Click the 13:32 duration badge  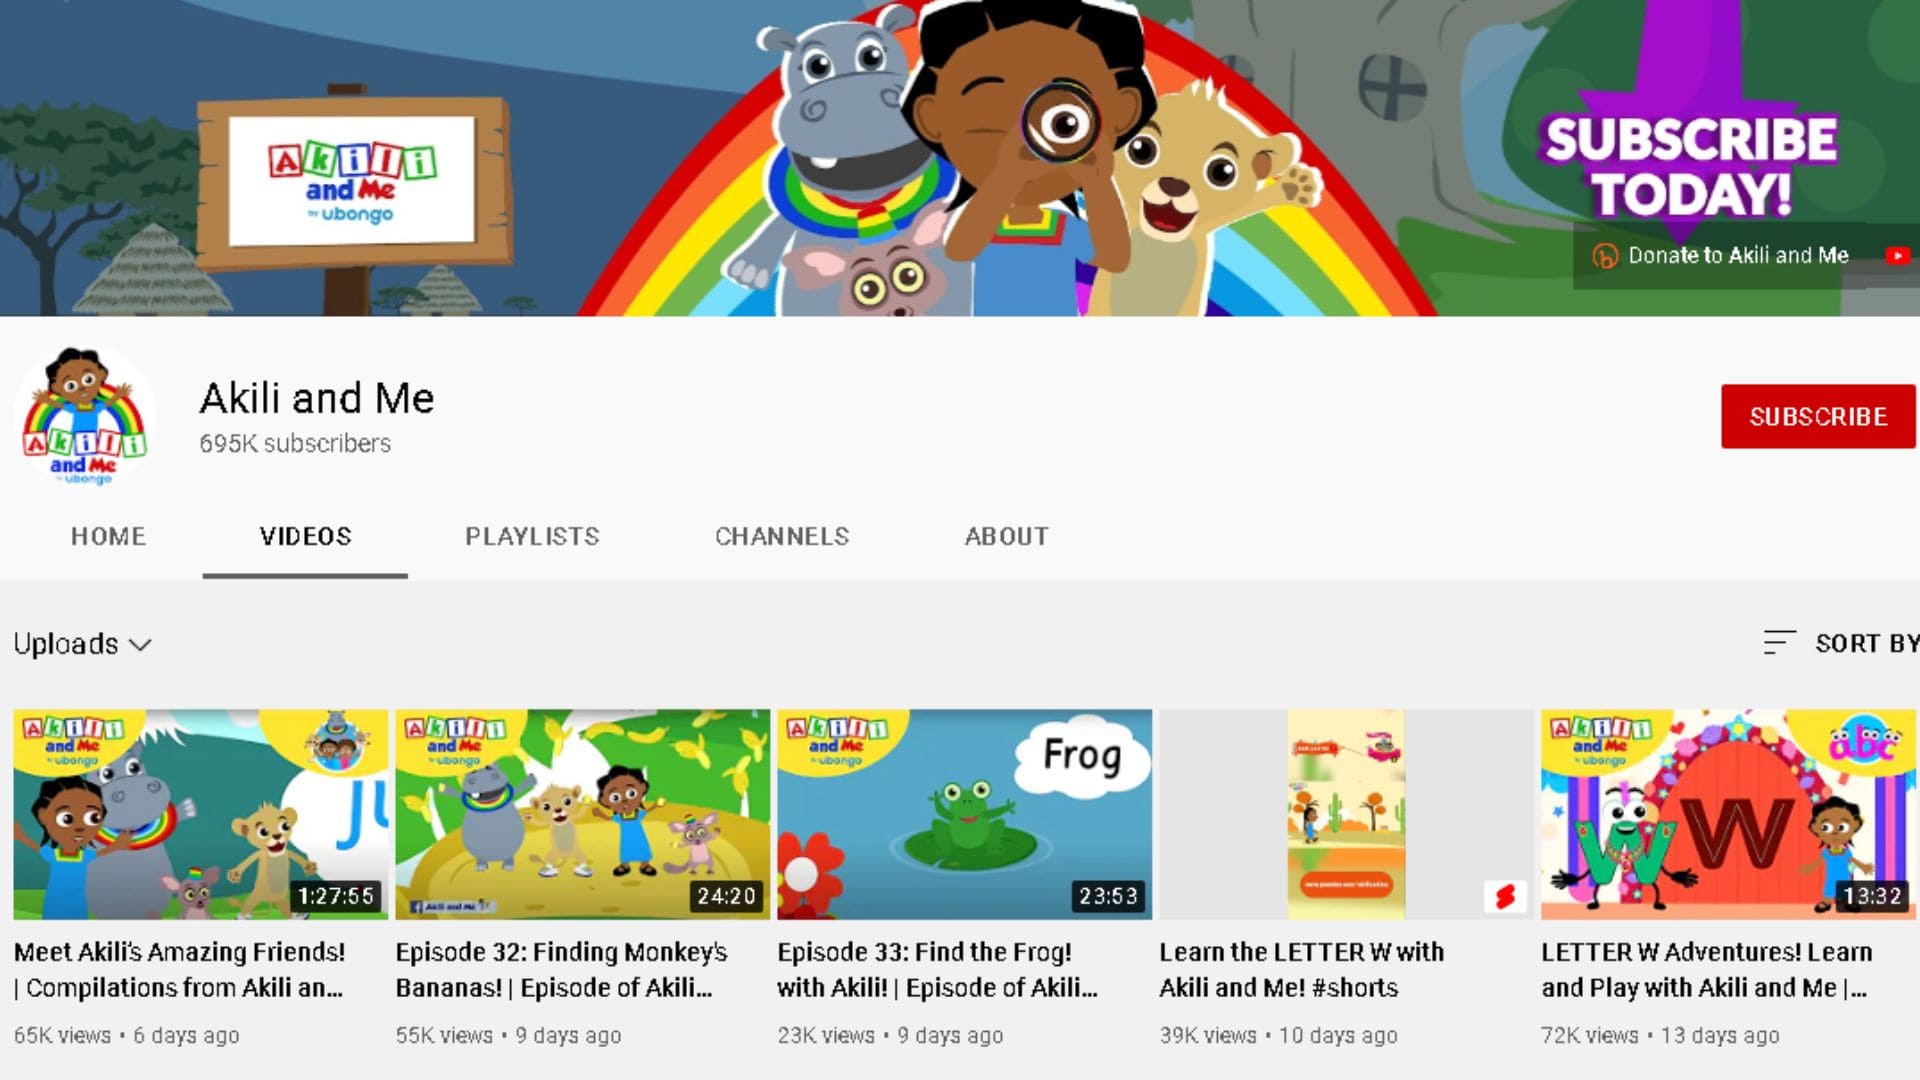(1872, 896)
